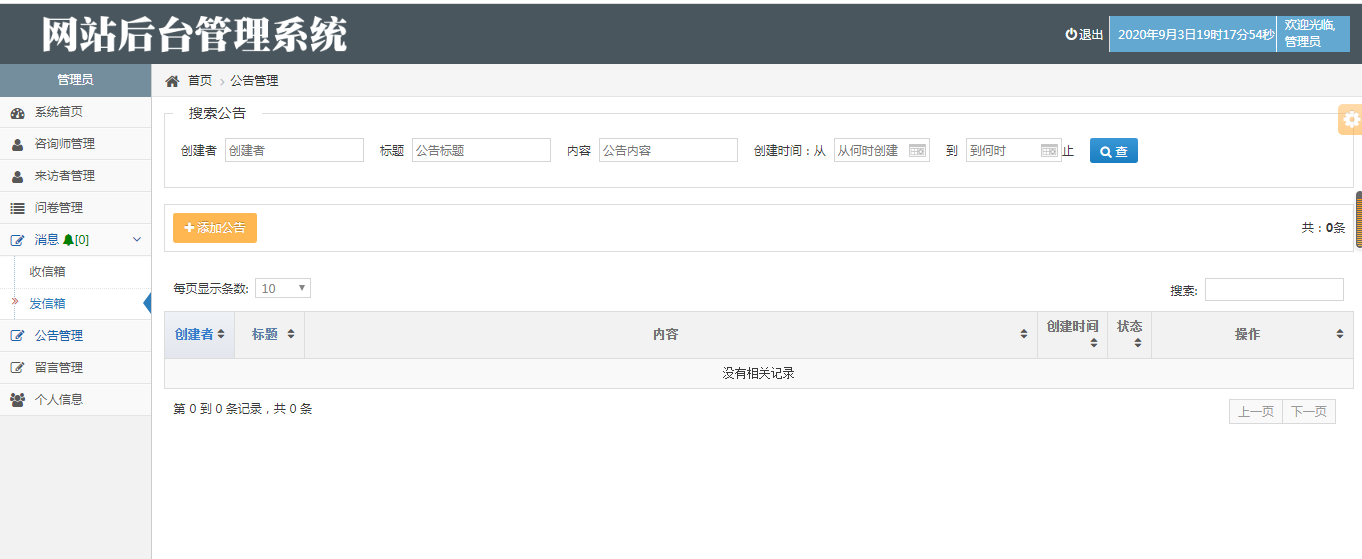Click the 网站后台管理系统 title

[x=194, y=35]
